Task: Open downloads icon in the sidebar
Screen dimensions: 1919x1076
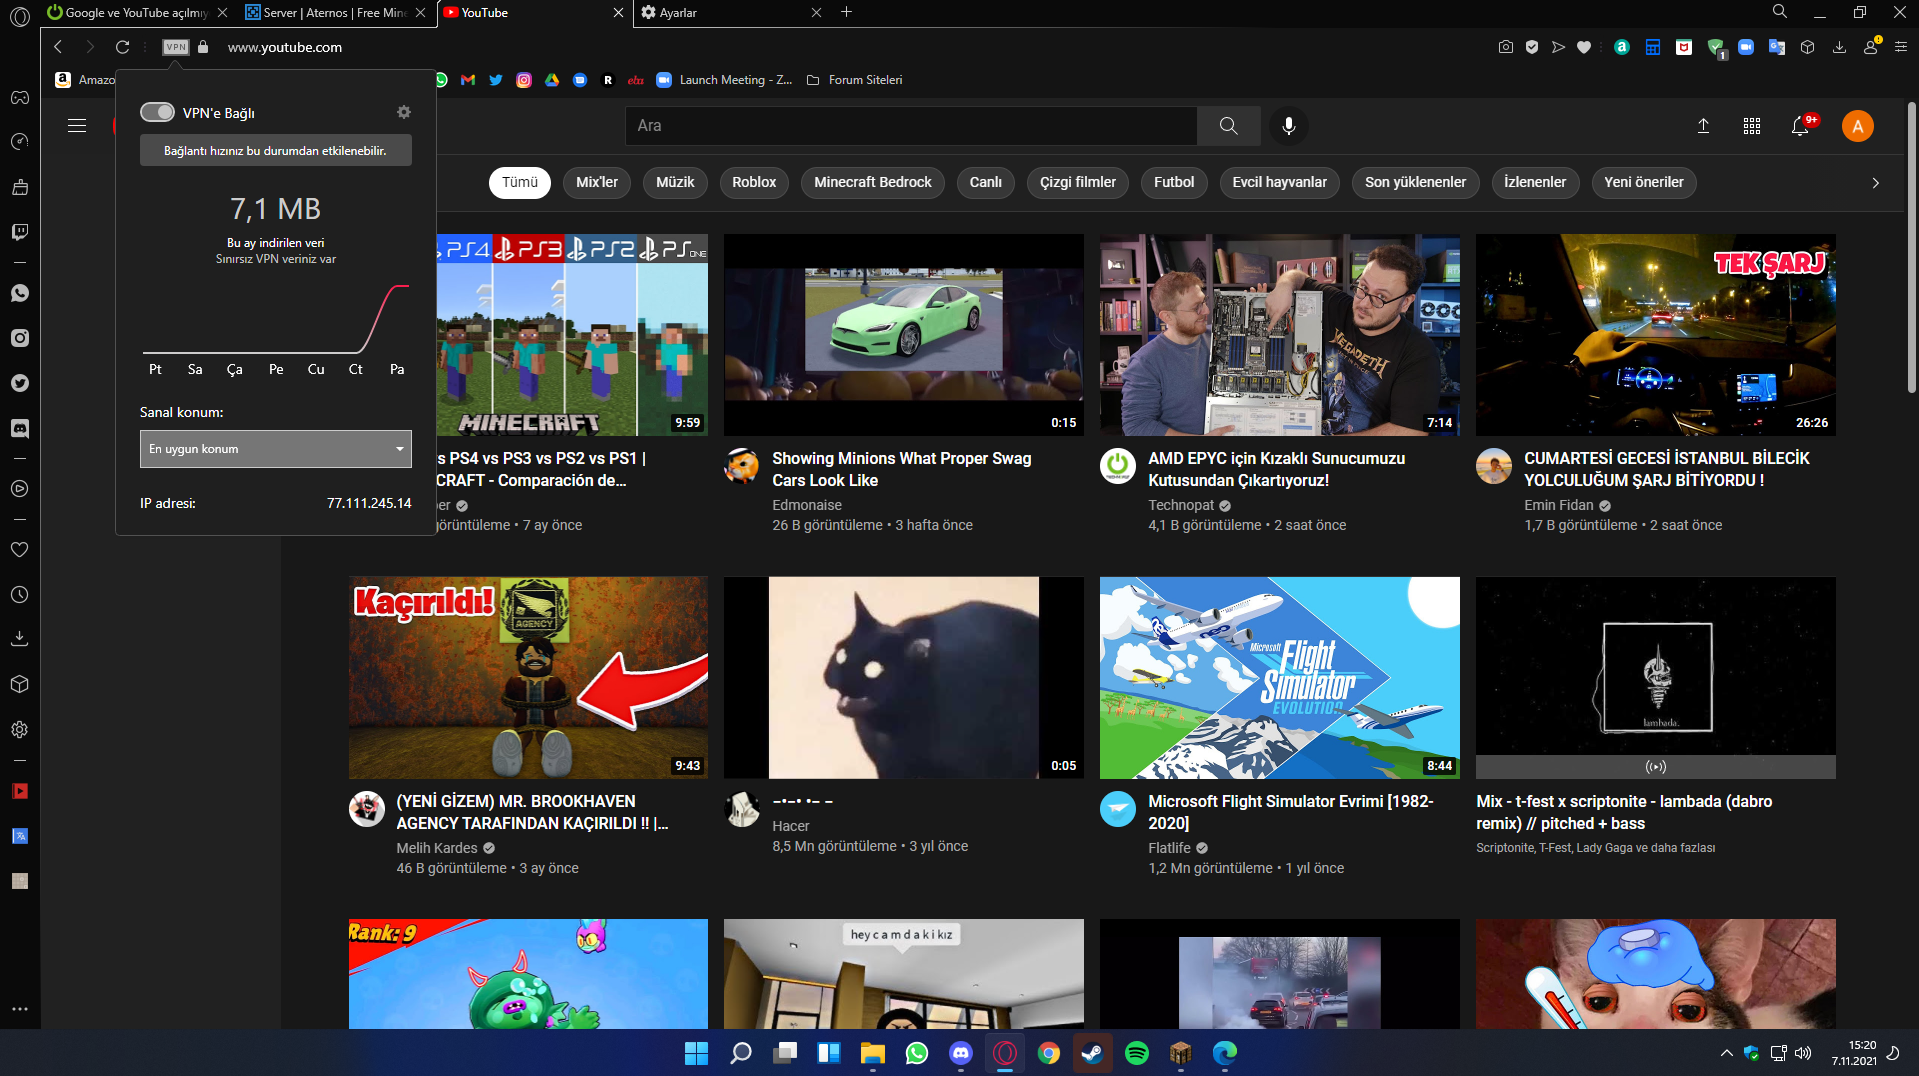Action: click(x=20, y=639)
